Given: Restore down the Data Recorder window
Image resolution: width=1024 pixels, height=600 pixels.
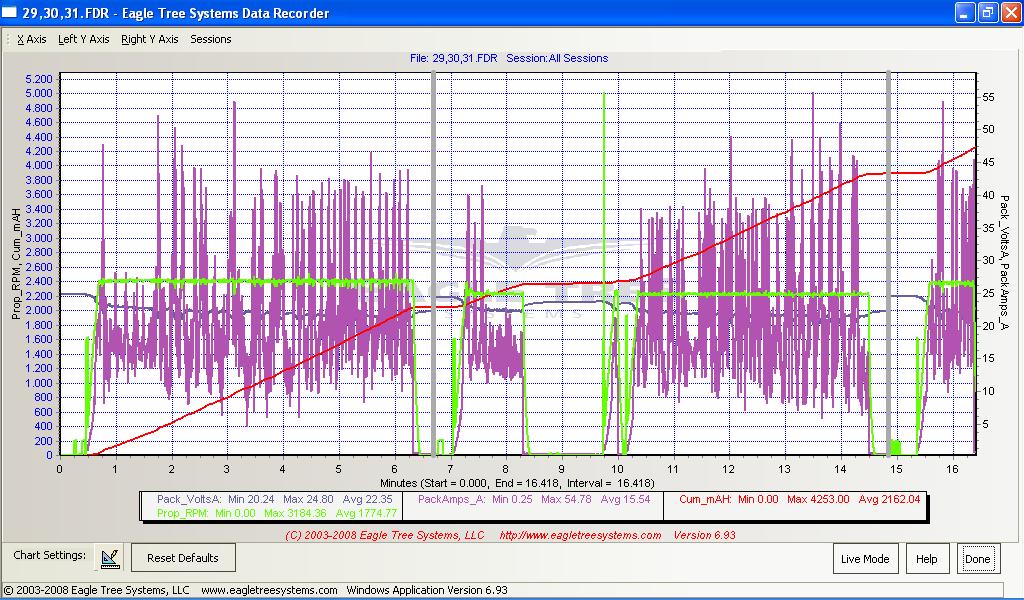Looking at the screenshot, I should click(x=986, y=12).
